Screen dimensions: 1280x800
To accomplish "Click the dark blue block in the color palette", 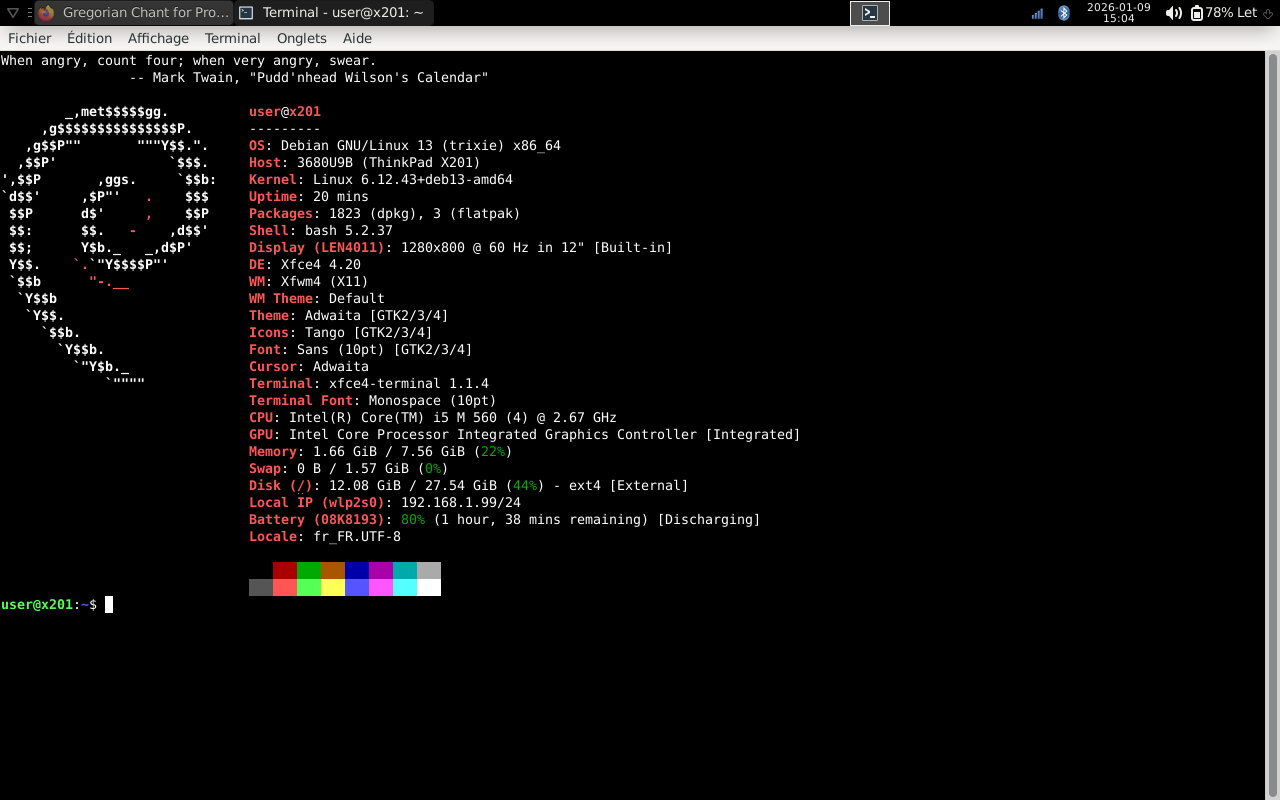I will [357, 570].
